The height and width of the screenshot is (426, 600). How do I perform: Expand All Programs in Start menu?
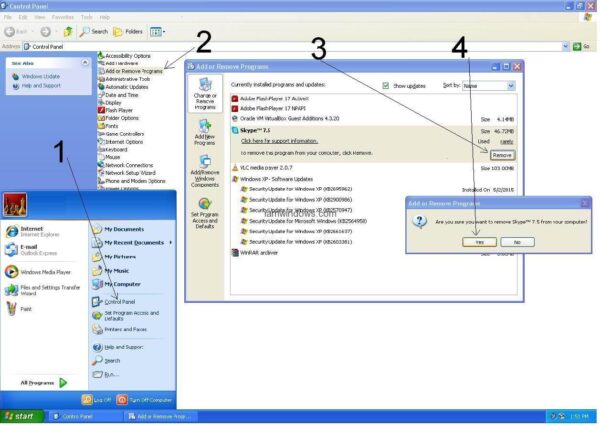click(x=44, y=383)
